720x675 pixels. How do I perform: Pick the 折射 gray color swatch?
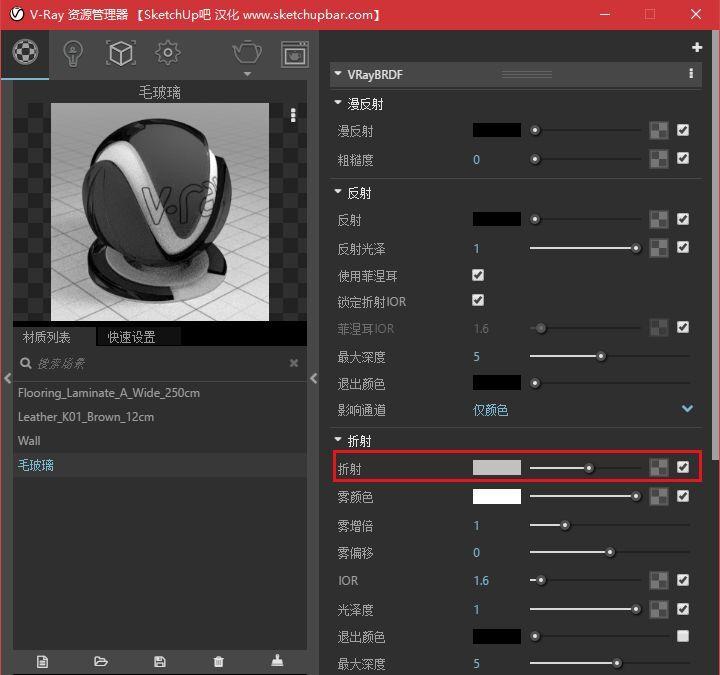point(497,467)
